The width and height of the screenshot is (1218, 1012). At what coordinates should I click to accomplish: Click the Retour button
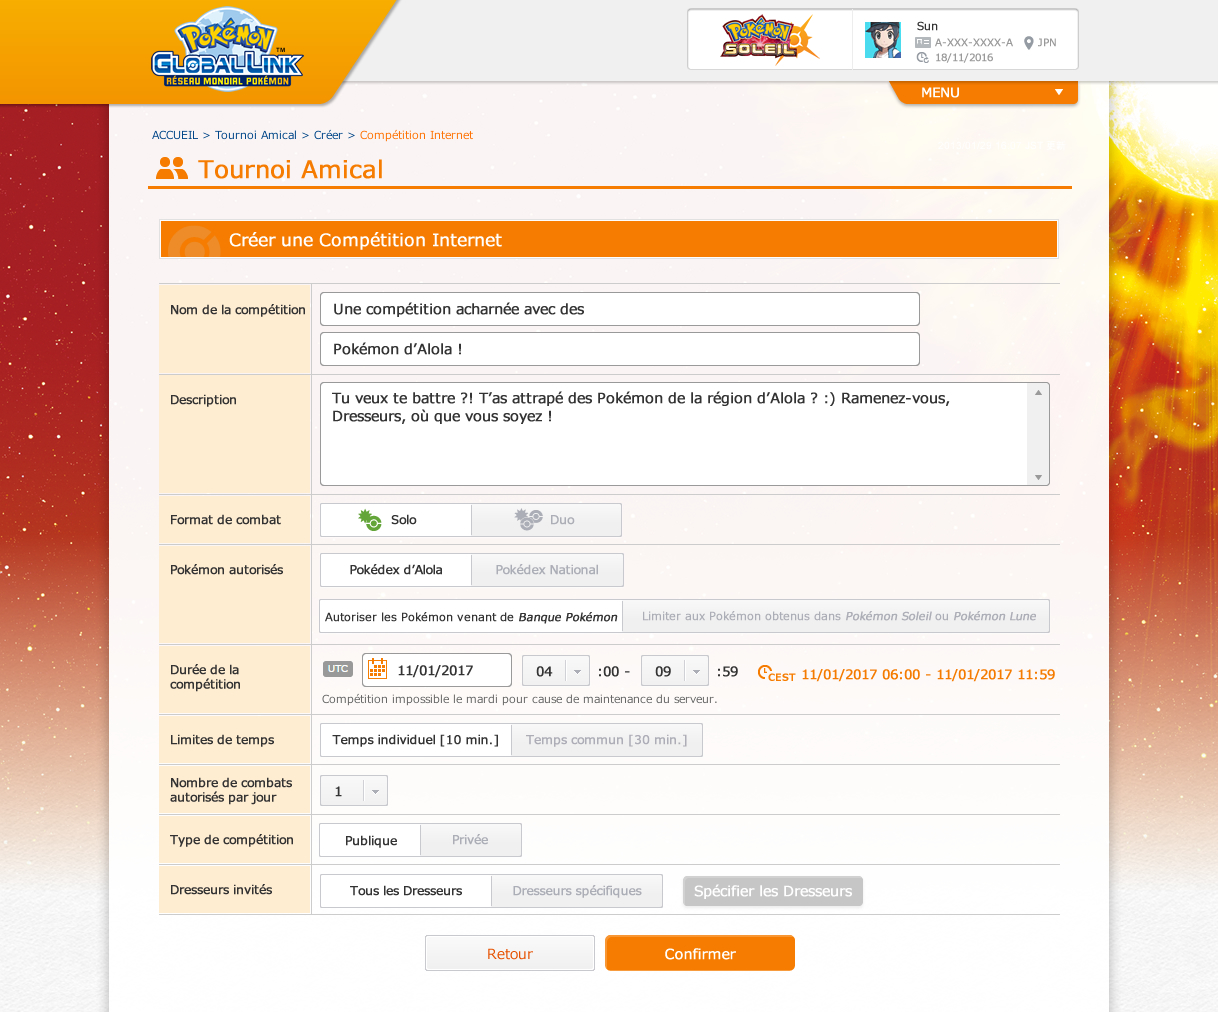pos(510,953)
